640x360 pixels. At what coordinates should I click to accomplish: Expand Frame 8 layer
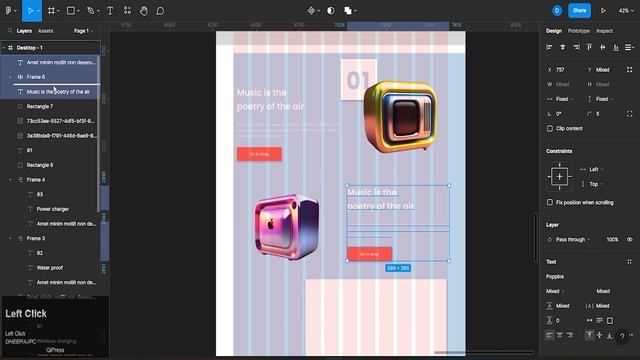point(10,77)
